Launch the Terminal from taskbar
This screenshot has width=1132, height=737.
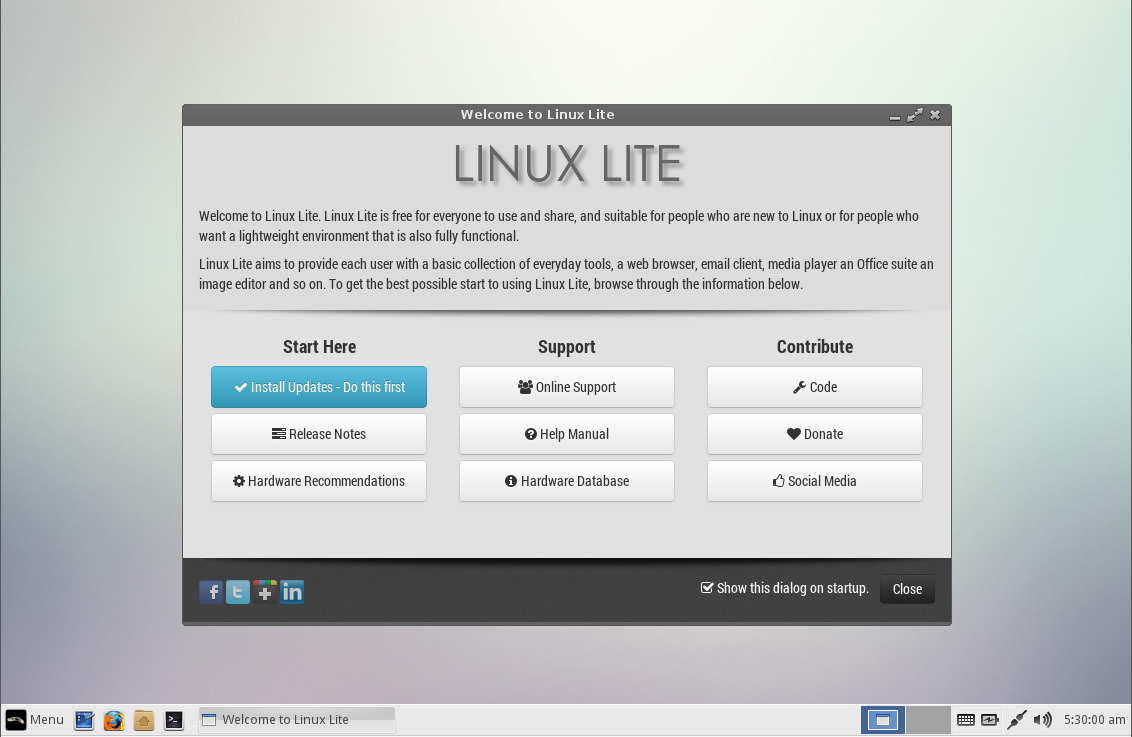pos(174,720)
